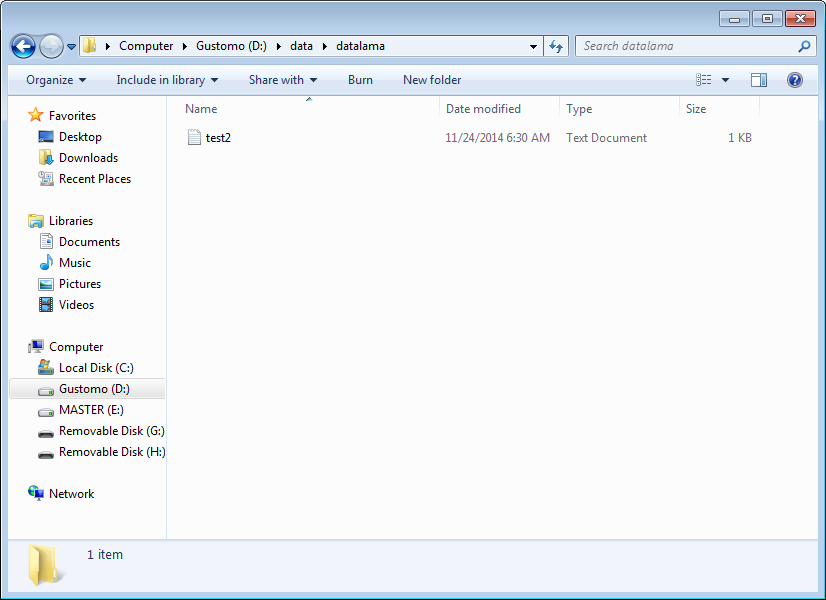Click the Favorites star icon

click(36, 115)
